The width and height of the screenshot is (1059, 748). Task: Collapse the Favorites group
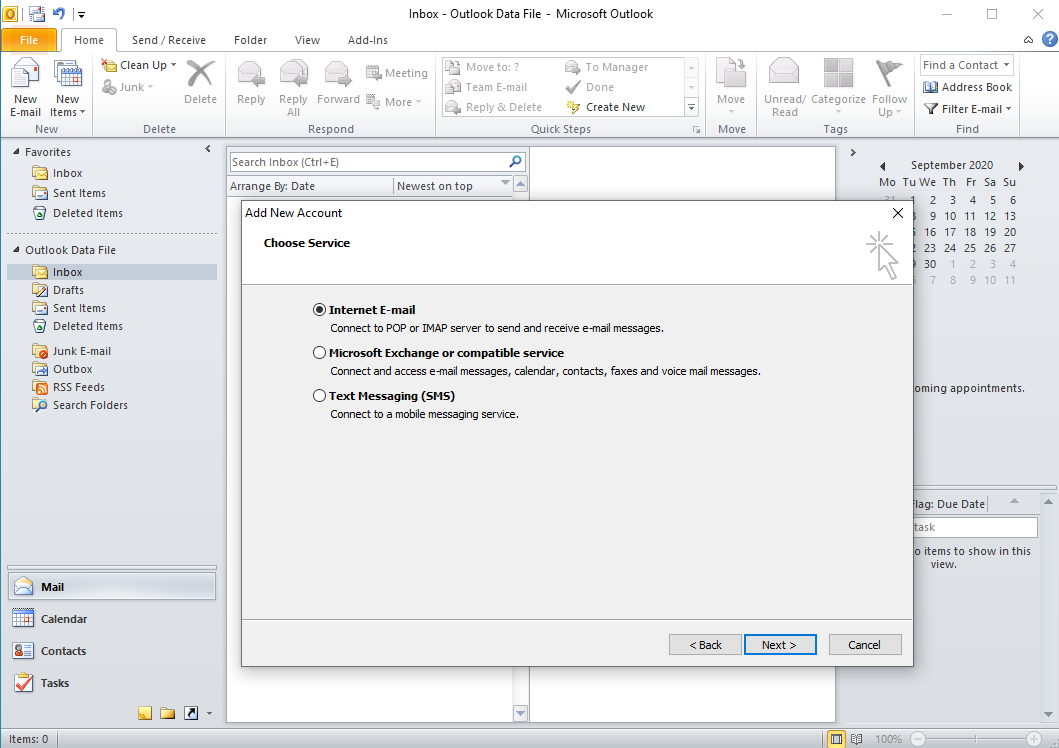click(x=16, y=152)
